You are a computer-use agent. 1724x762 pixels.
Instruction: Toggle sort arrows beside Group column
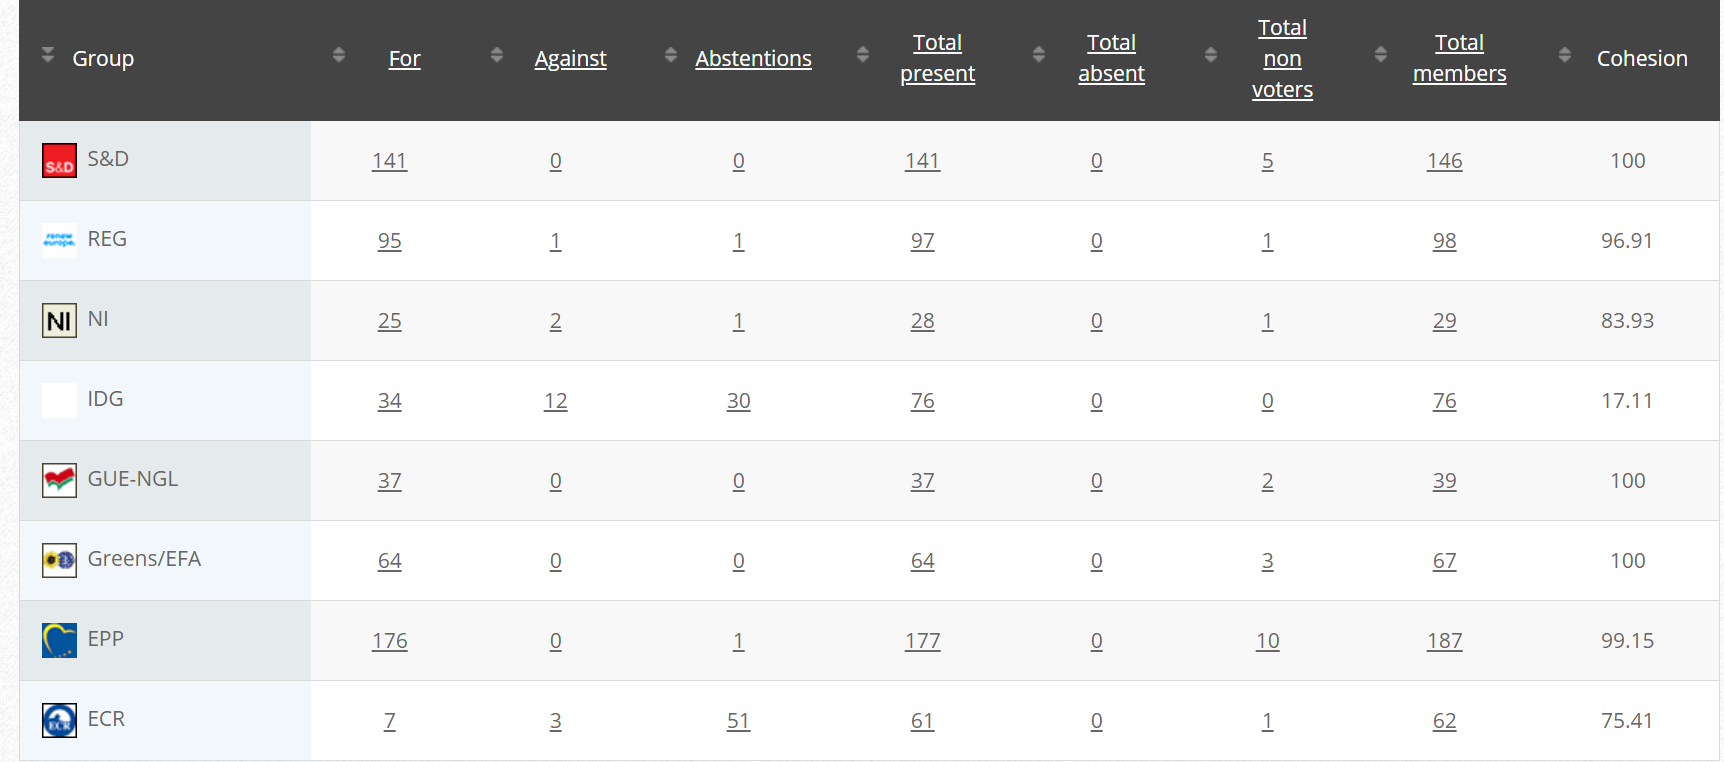coord(48,55)
